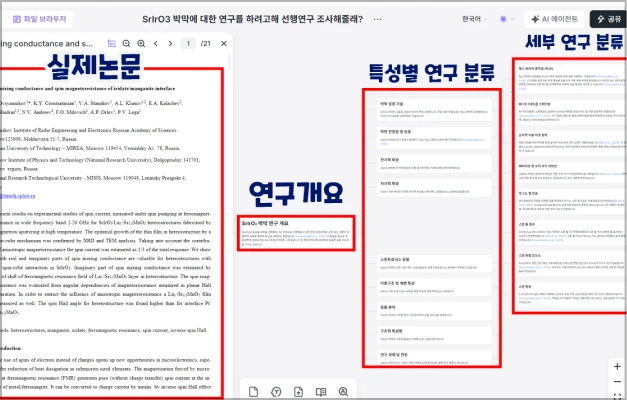Click the blue citation link in 박막 안정성 node
Screen dimensions: 627x400
click(472, 141)
